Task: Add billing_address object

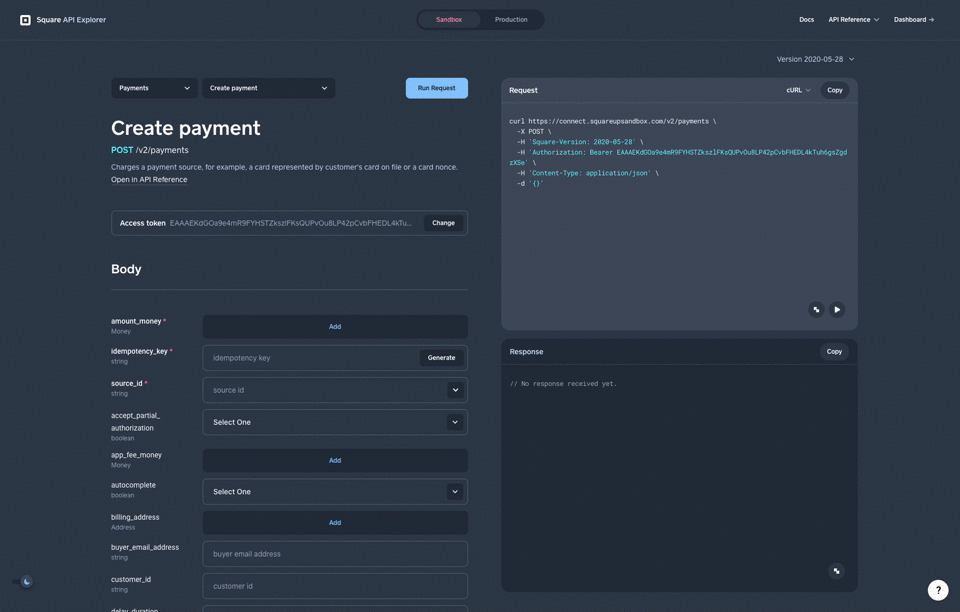Action: coord(335,523)
